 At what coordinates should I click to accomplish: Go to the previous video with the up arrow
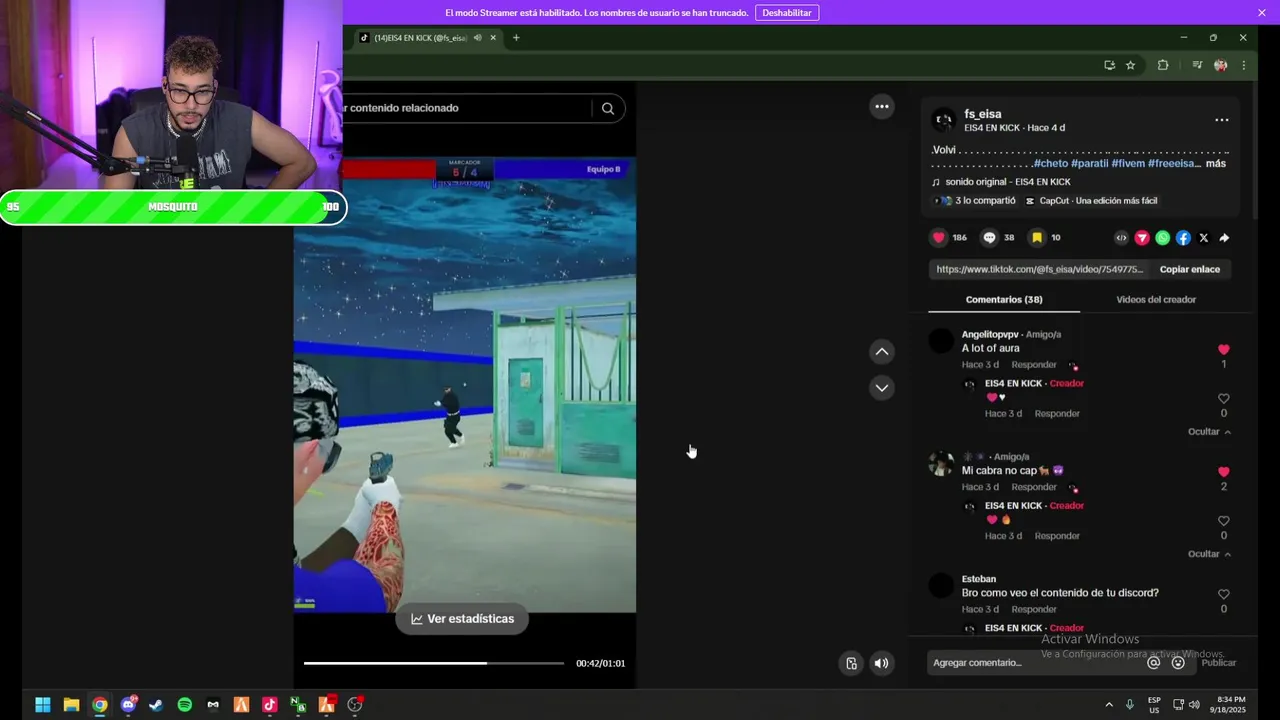pos(881,351)
